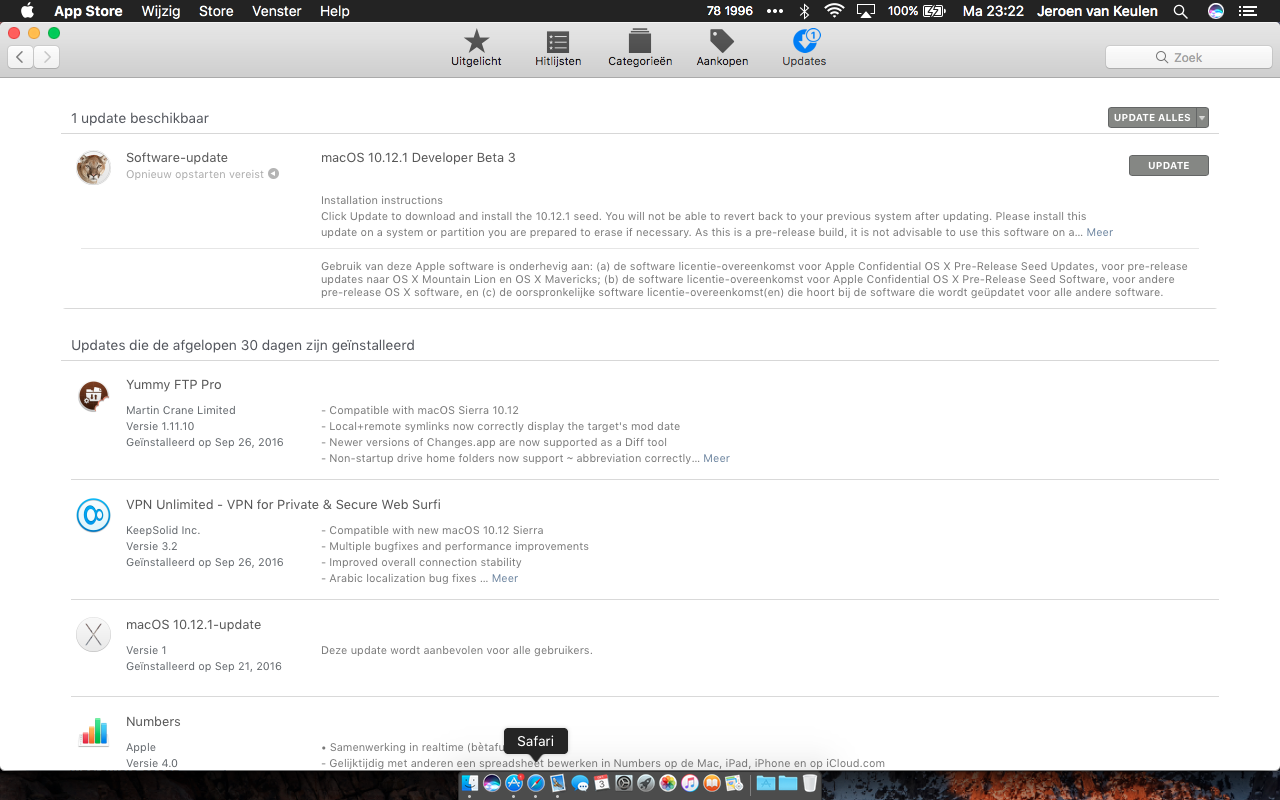Open the Hitlijsten tab
Screen dimensions: 1280x800
tap(558, 47)
